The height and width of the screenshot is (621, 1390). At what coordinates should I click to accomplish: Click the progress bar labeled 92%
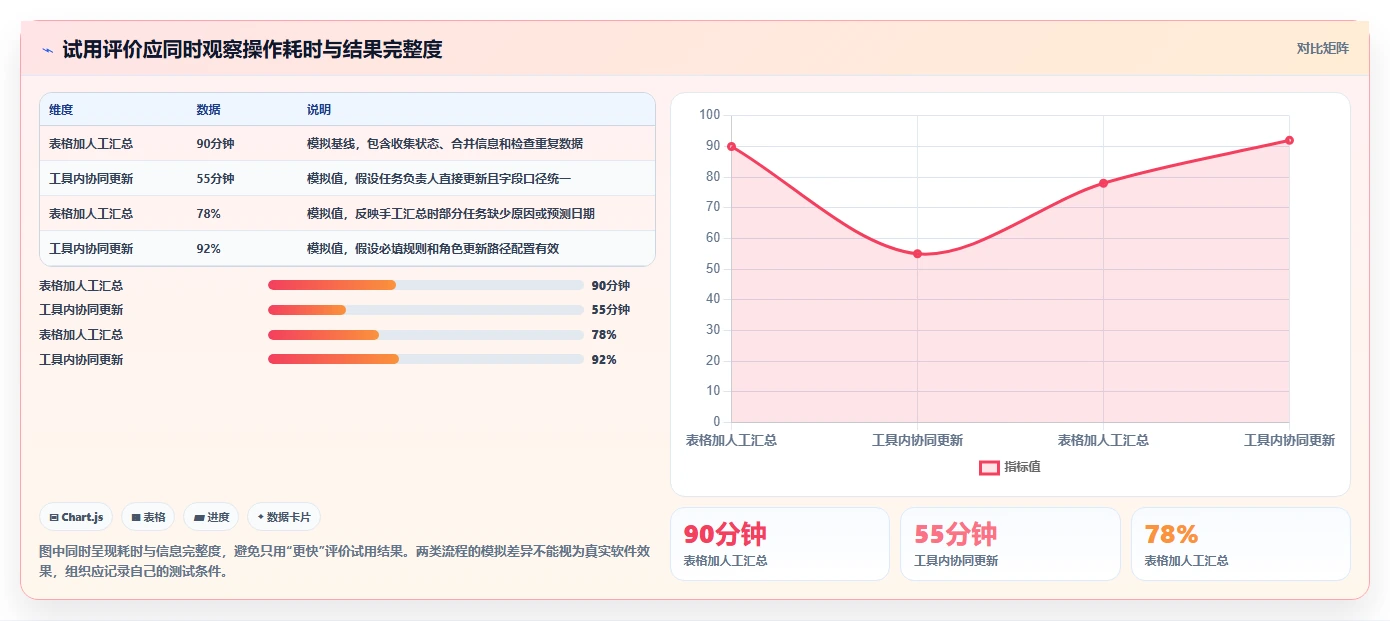click(x=426, y=359)
